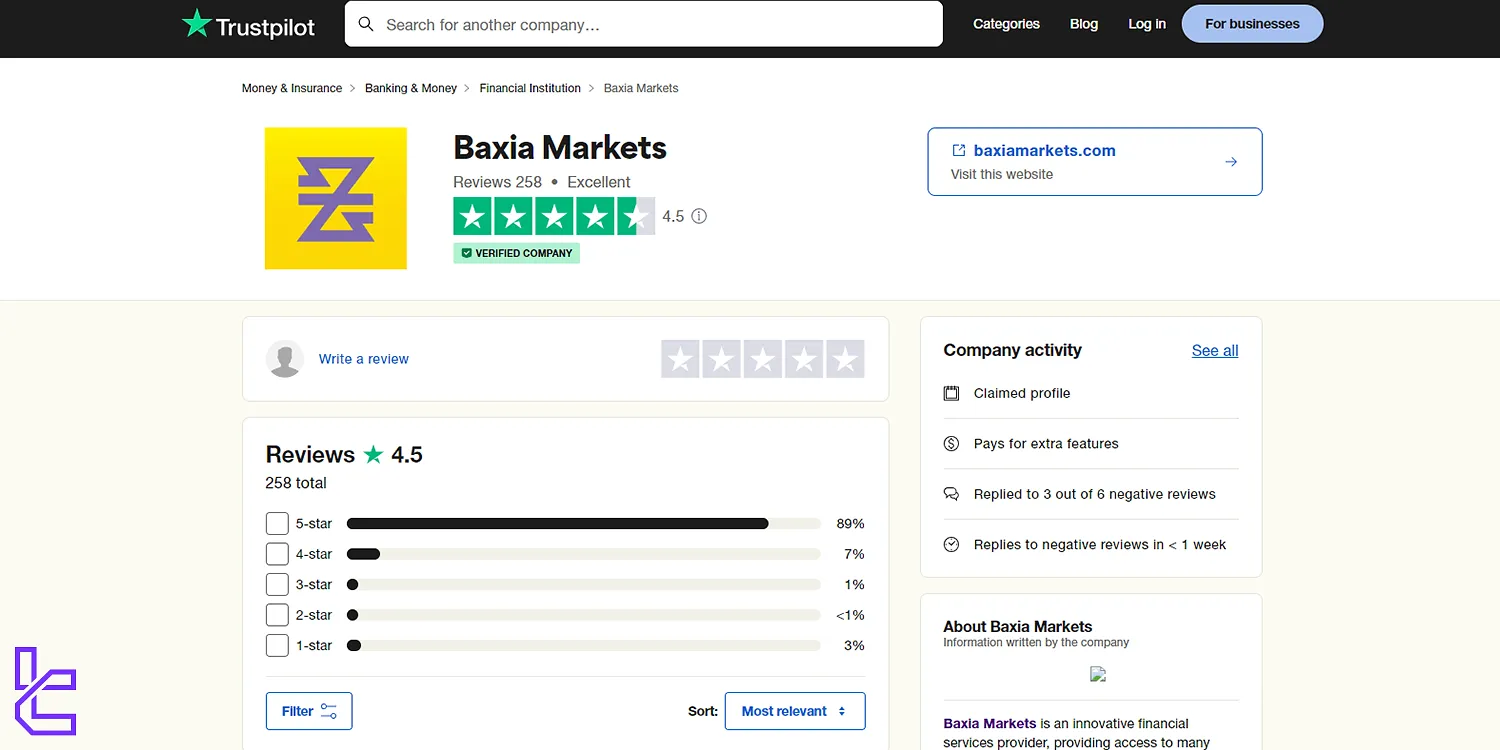Click the green star next to Reviews 4.5

[x=373, y=454]
